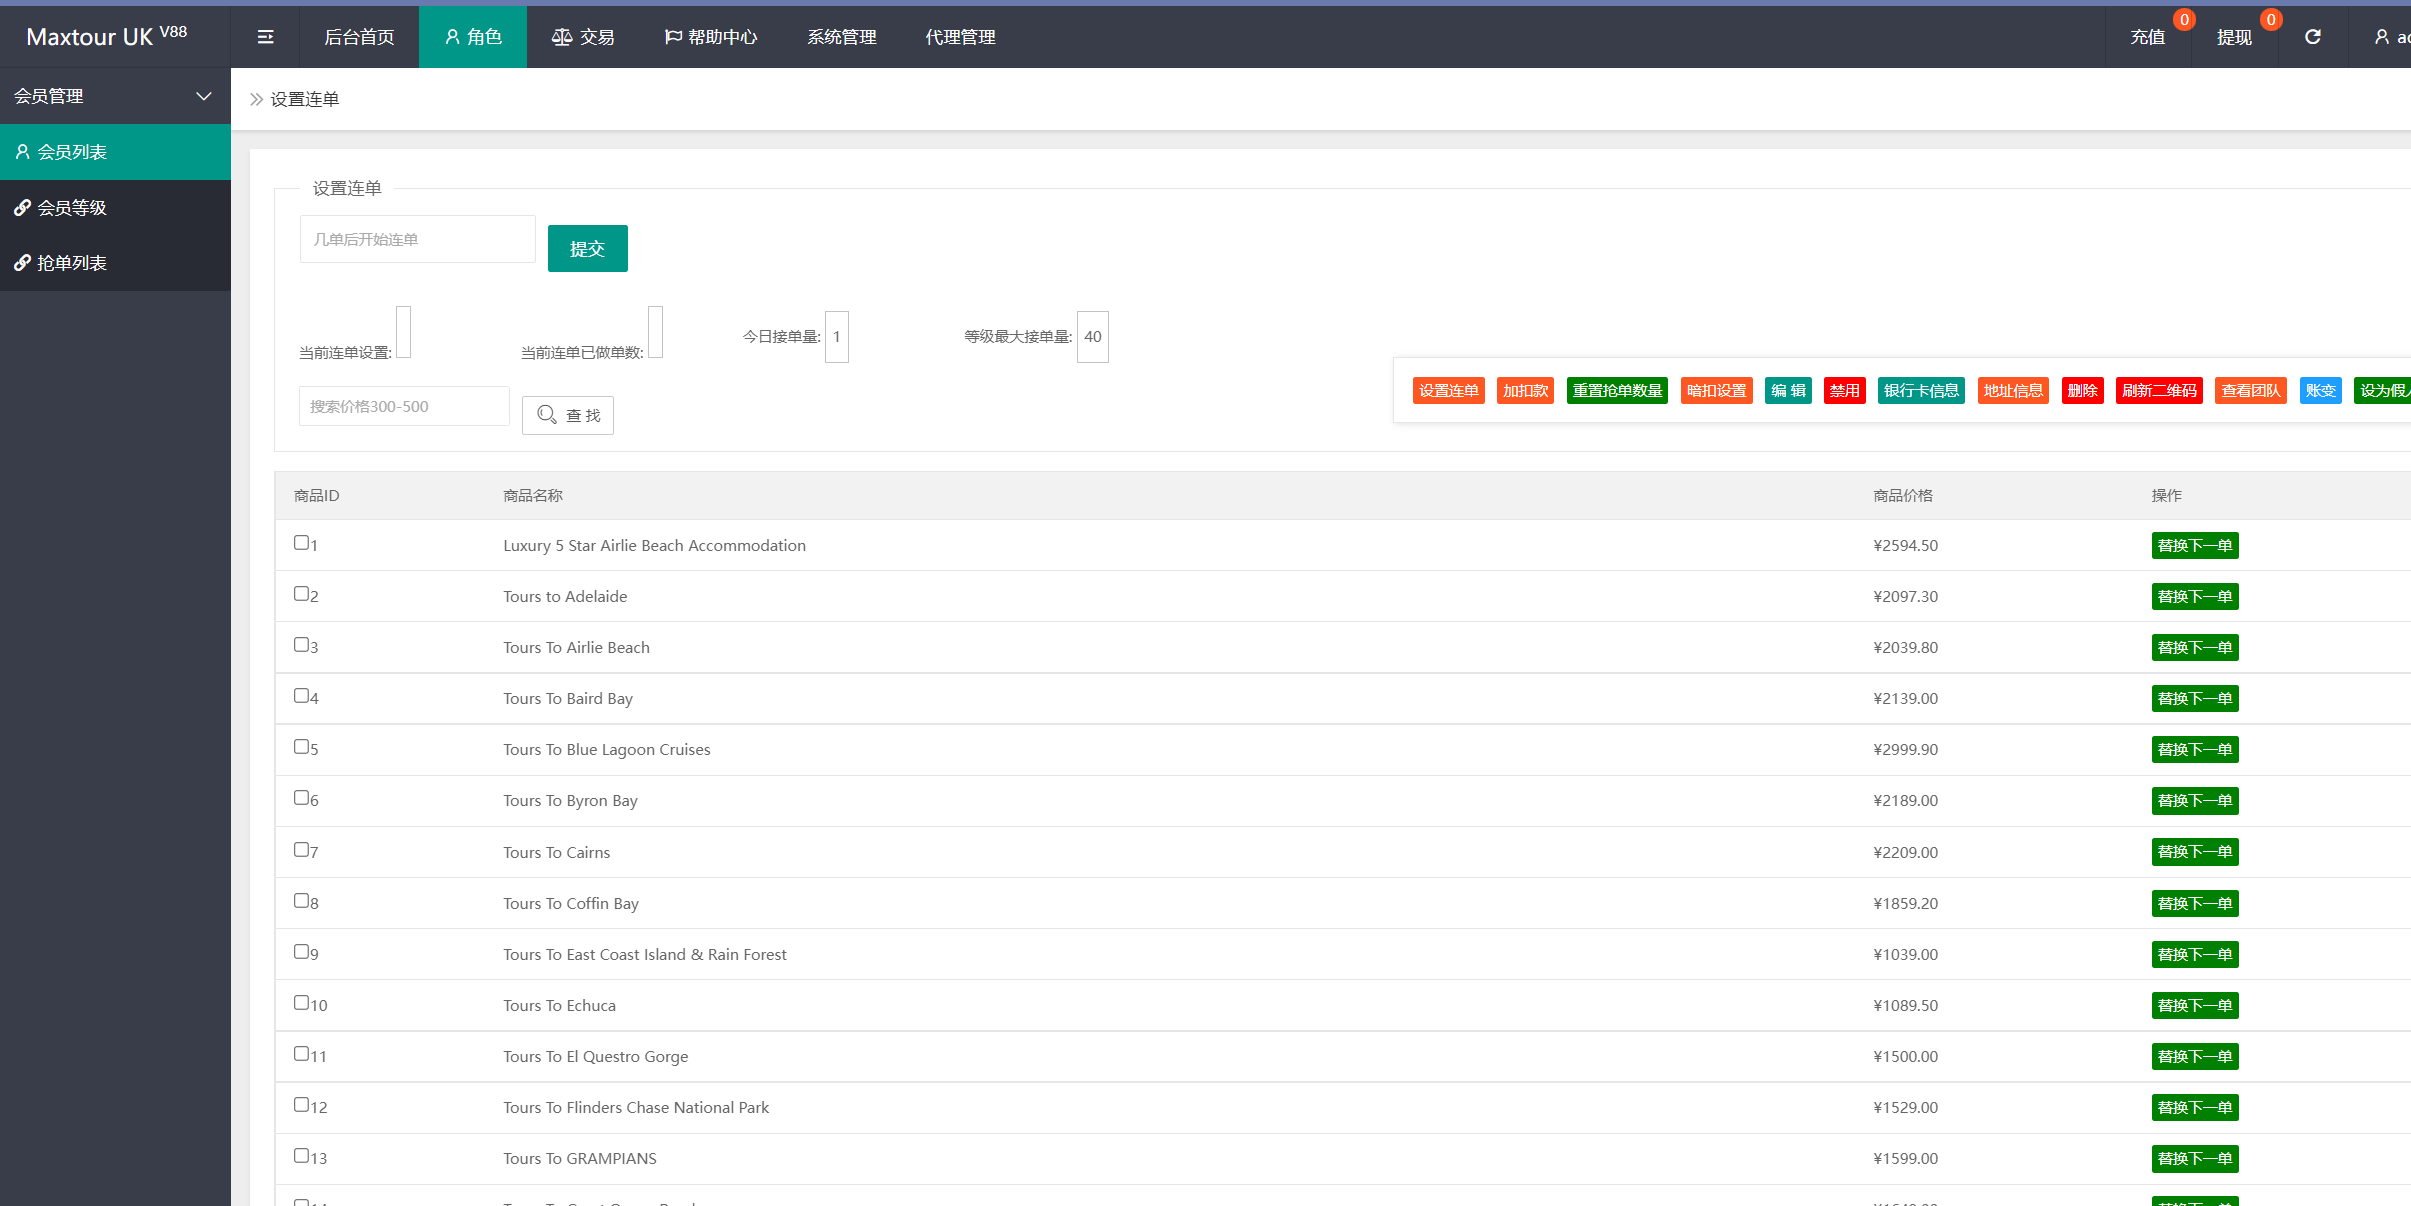Check the box for product ID 1
Viewport: 2411px width, 1206px height.
coord(301,543)
